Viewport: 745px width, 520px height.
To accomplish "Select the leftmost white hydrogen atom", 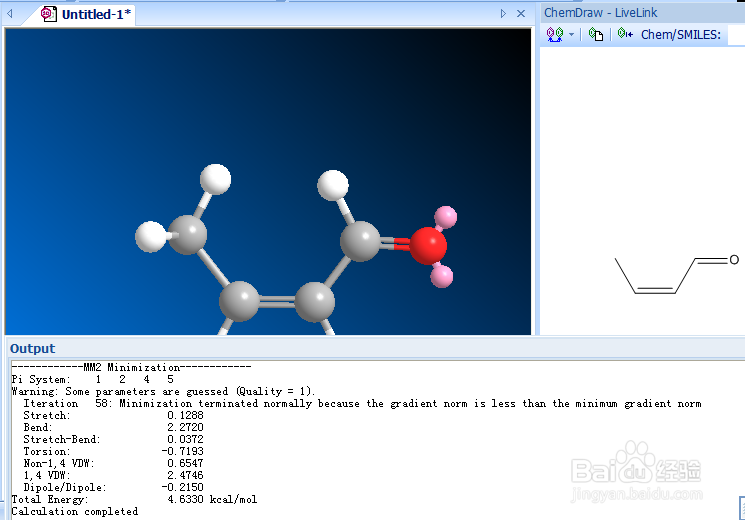I will coord(151,236).
